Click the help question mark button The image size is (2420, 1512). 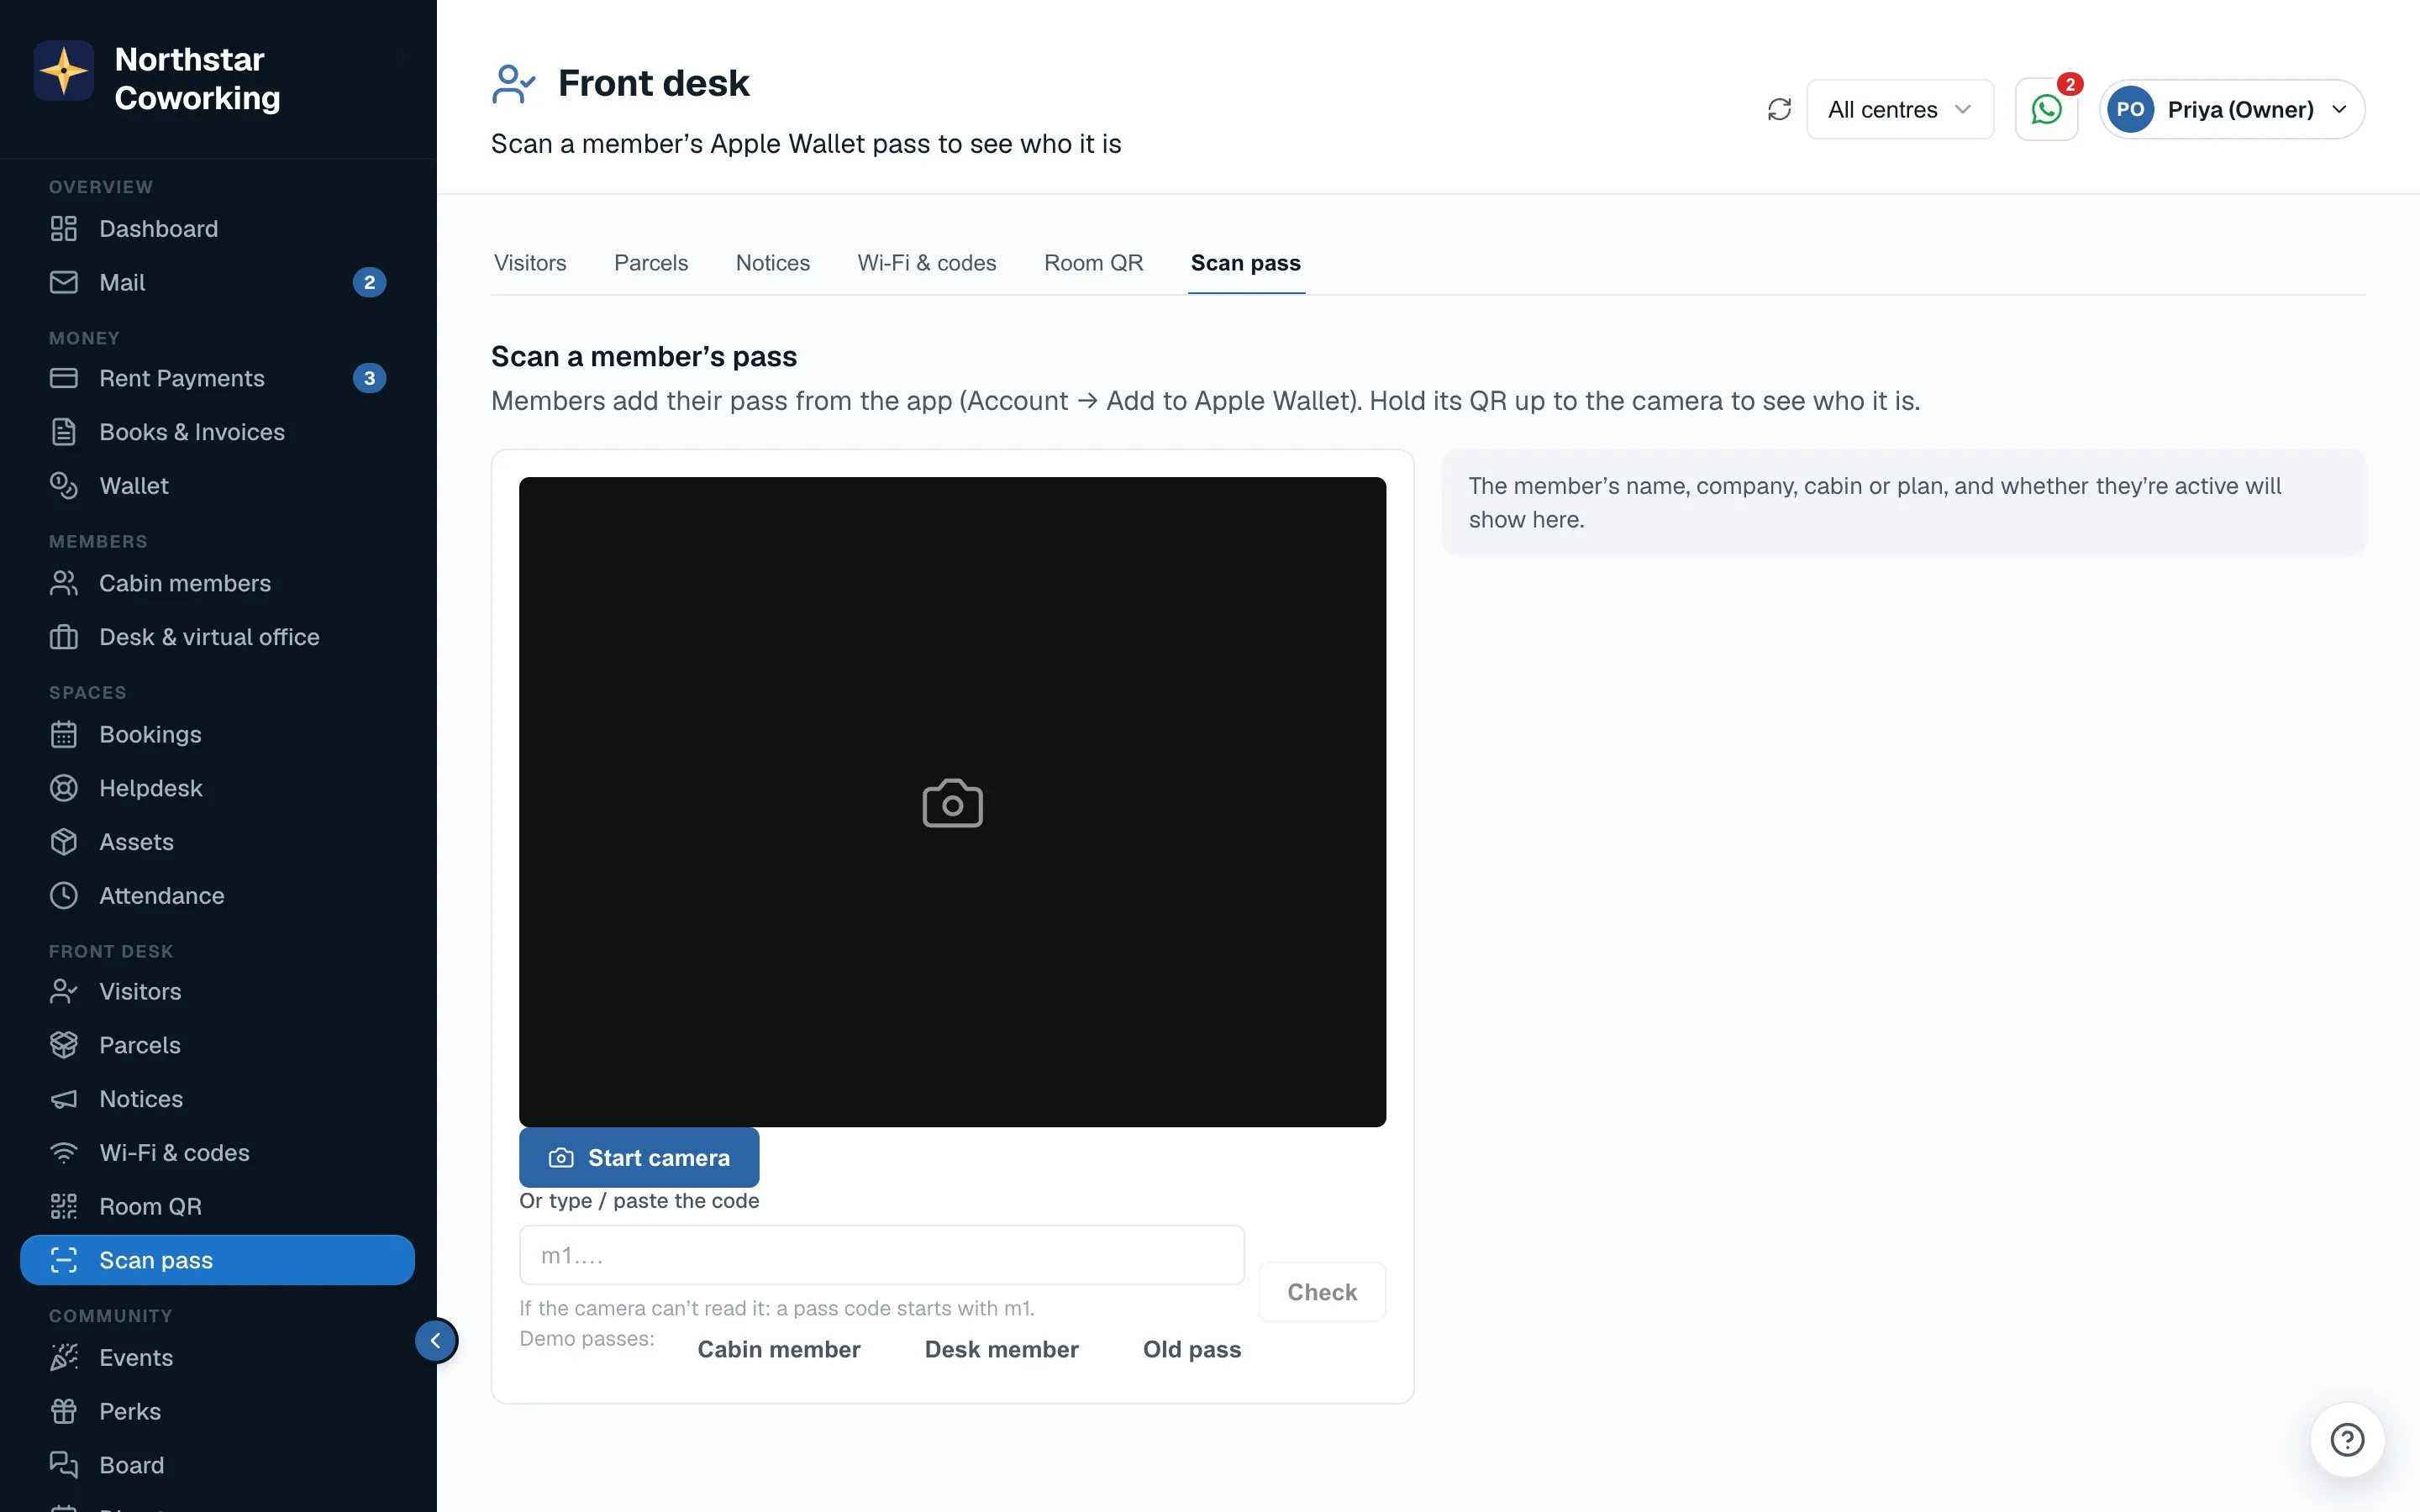point(2347,1440)
